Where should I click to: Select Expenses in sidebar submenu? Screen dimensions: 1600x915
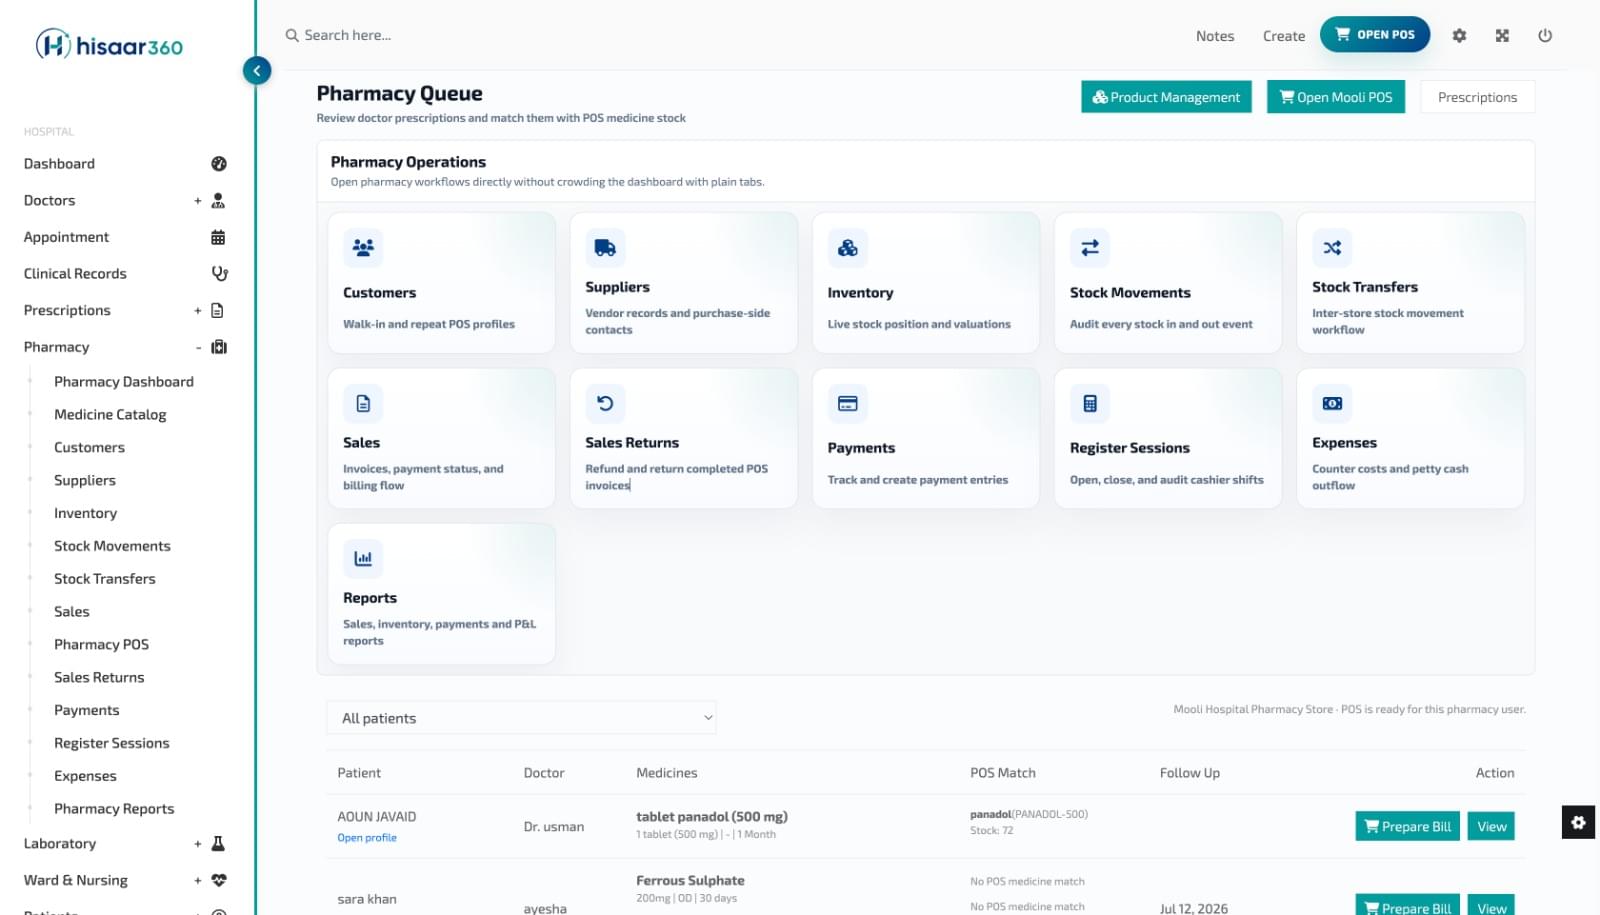click(85, 776)
